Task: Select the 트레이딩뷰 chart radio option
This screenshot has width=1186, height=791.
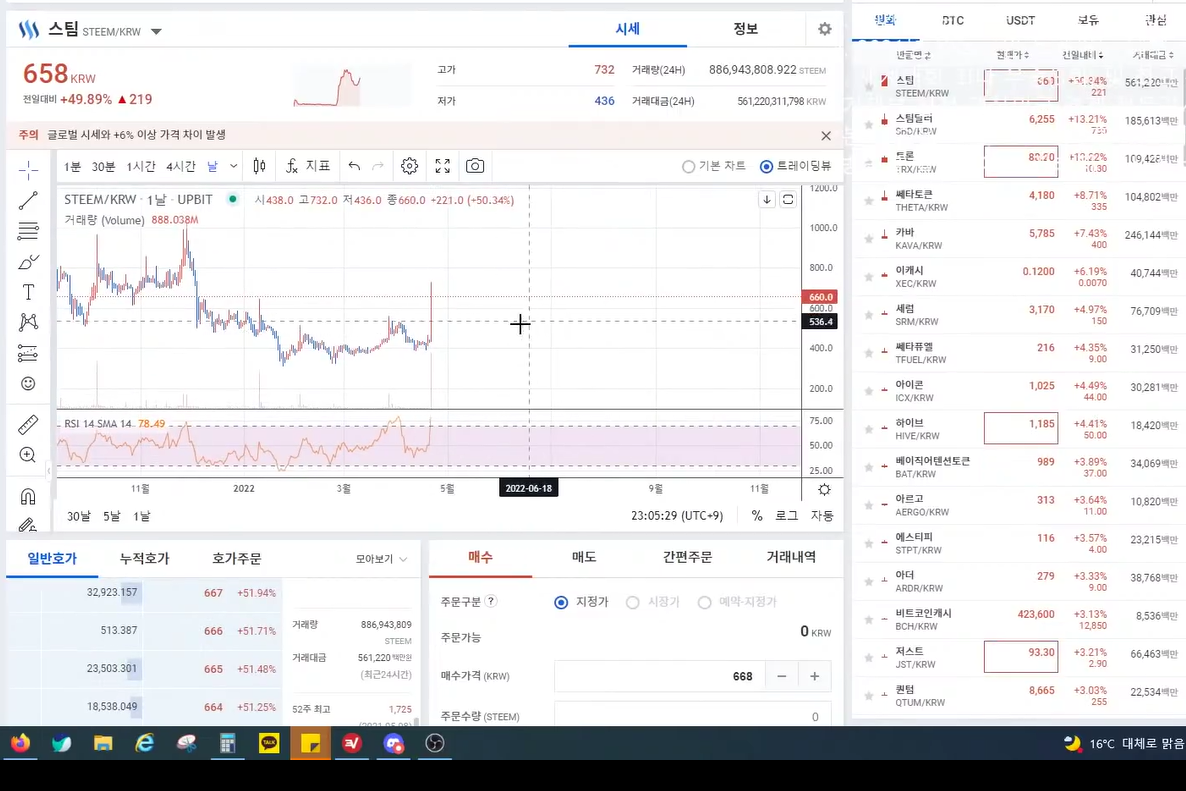Action: pos(795,166)
